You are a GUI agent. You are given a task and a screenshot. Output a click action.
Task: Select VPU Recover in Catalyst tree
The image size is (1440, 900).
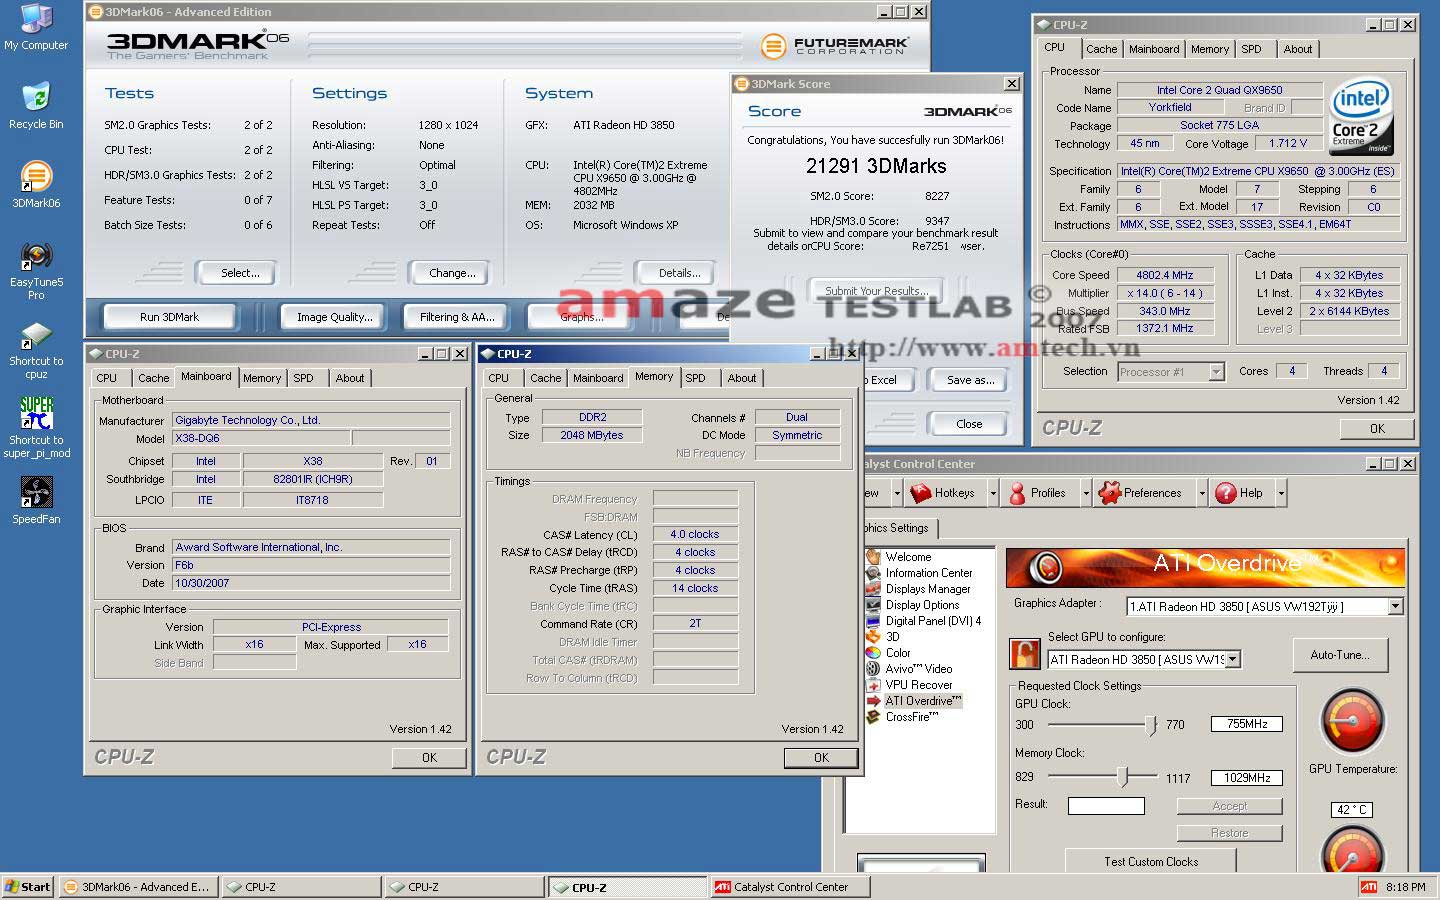point(918,685)
